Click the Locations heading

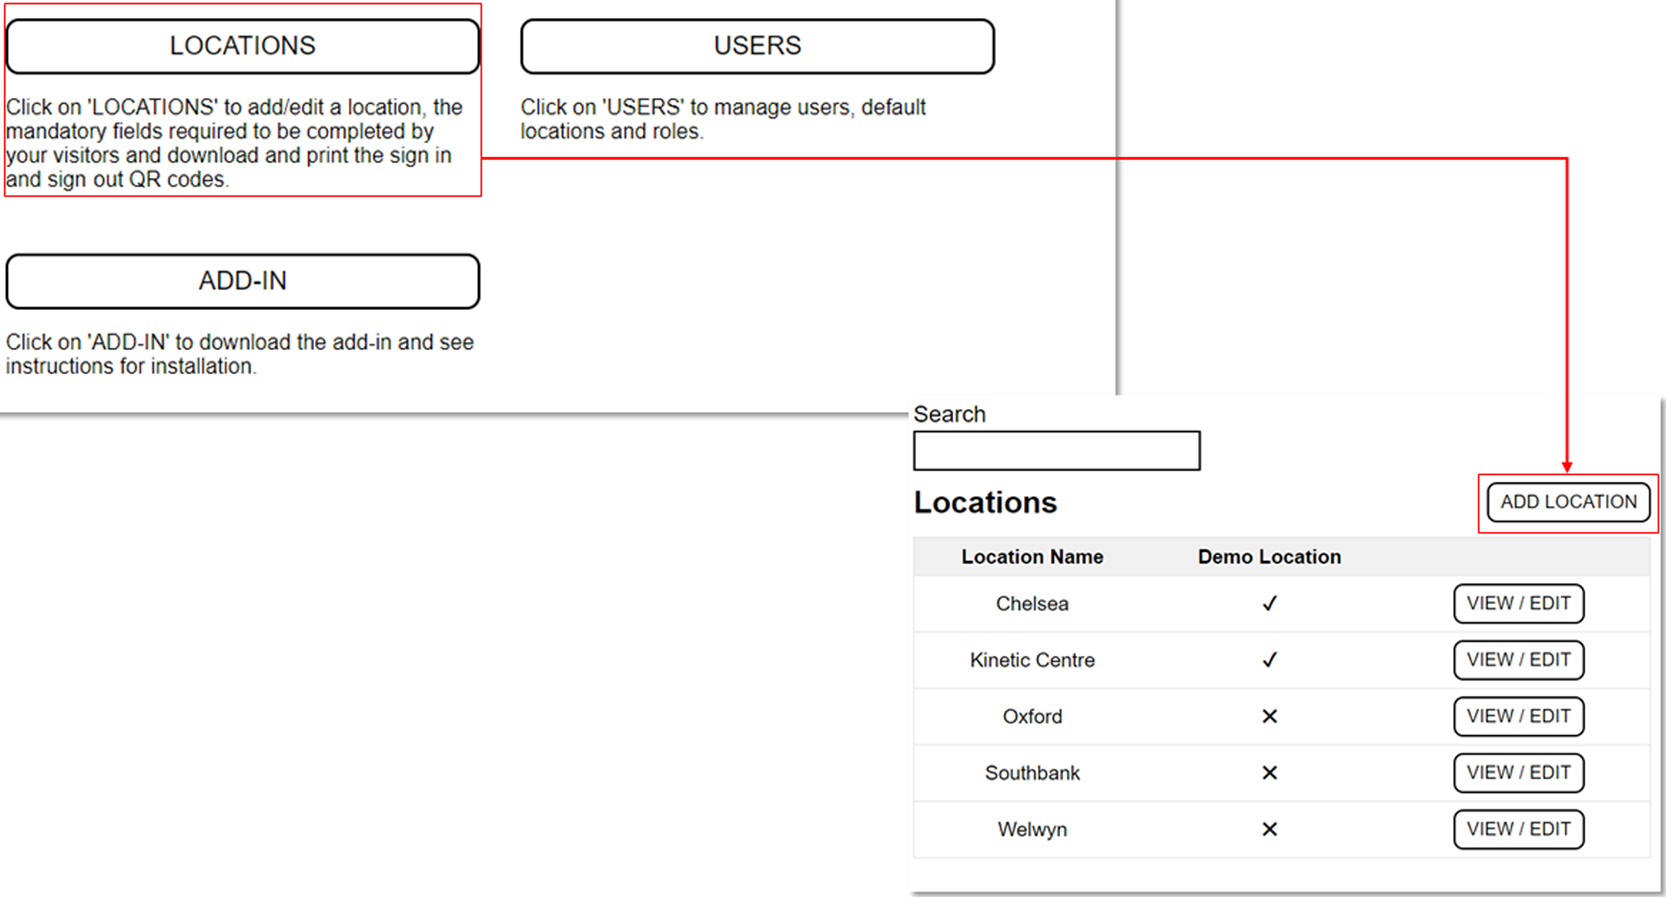coord(985,502)
